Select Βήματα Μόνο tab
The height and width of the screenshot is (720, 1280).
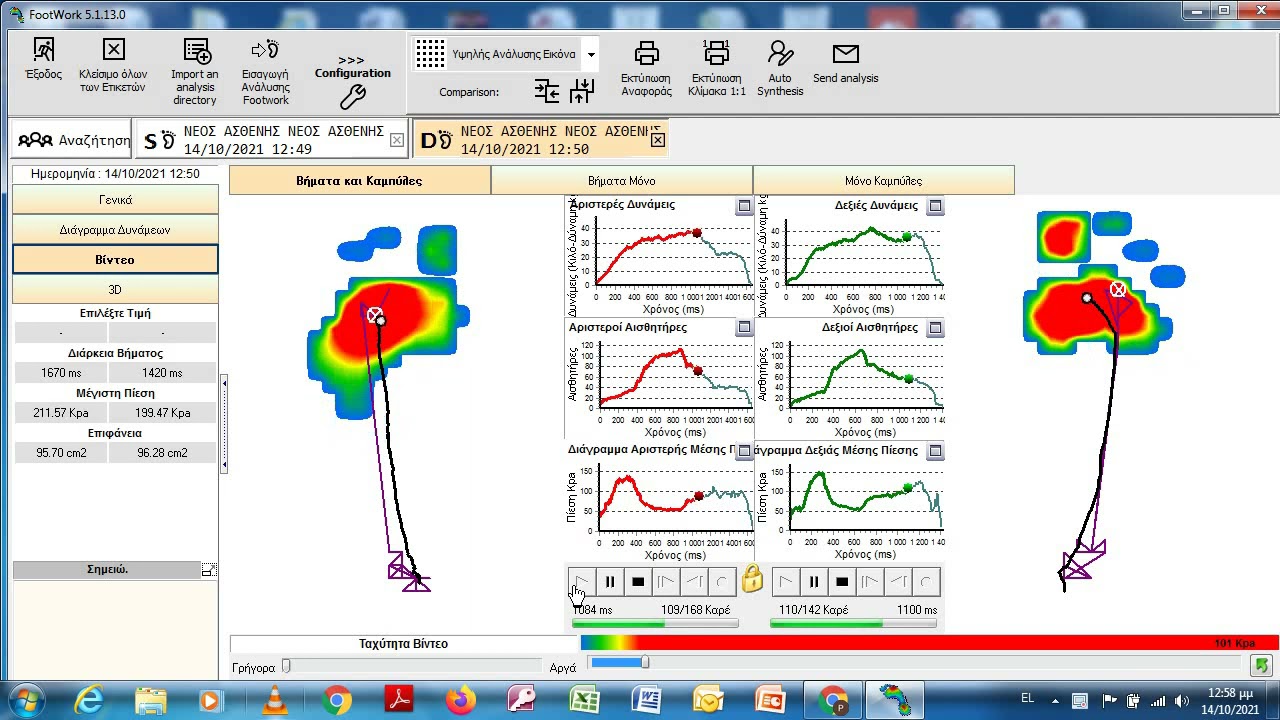point(622,181)
